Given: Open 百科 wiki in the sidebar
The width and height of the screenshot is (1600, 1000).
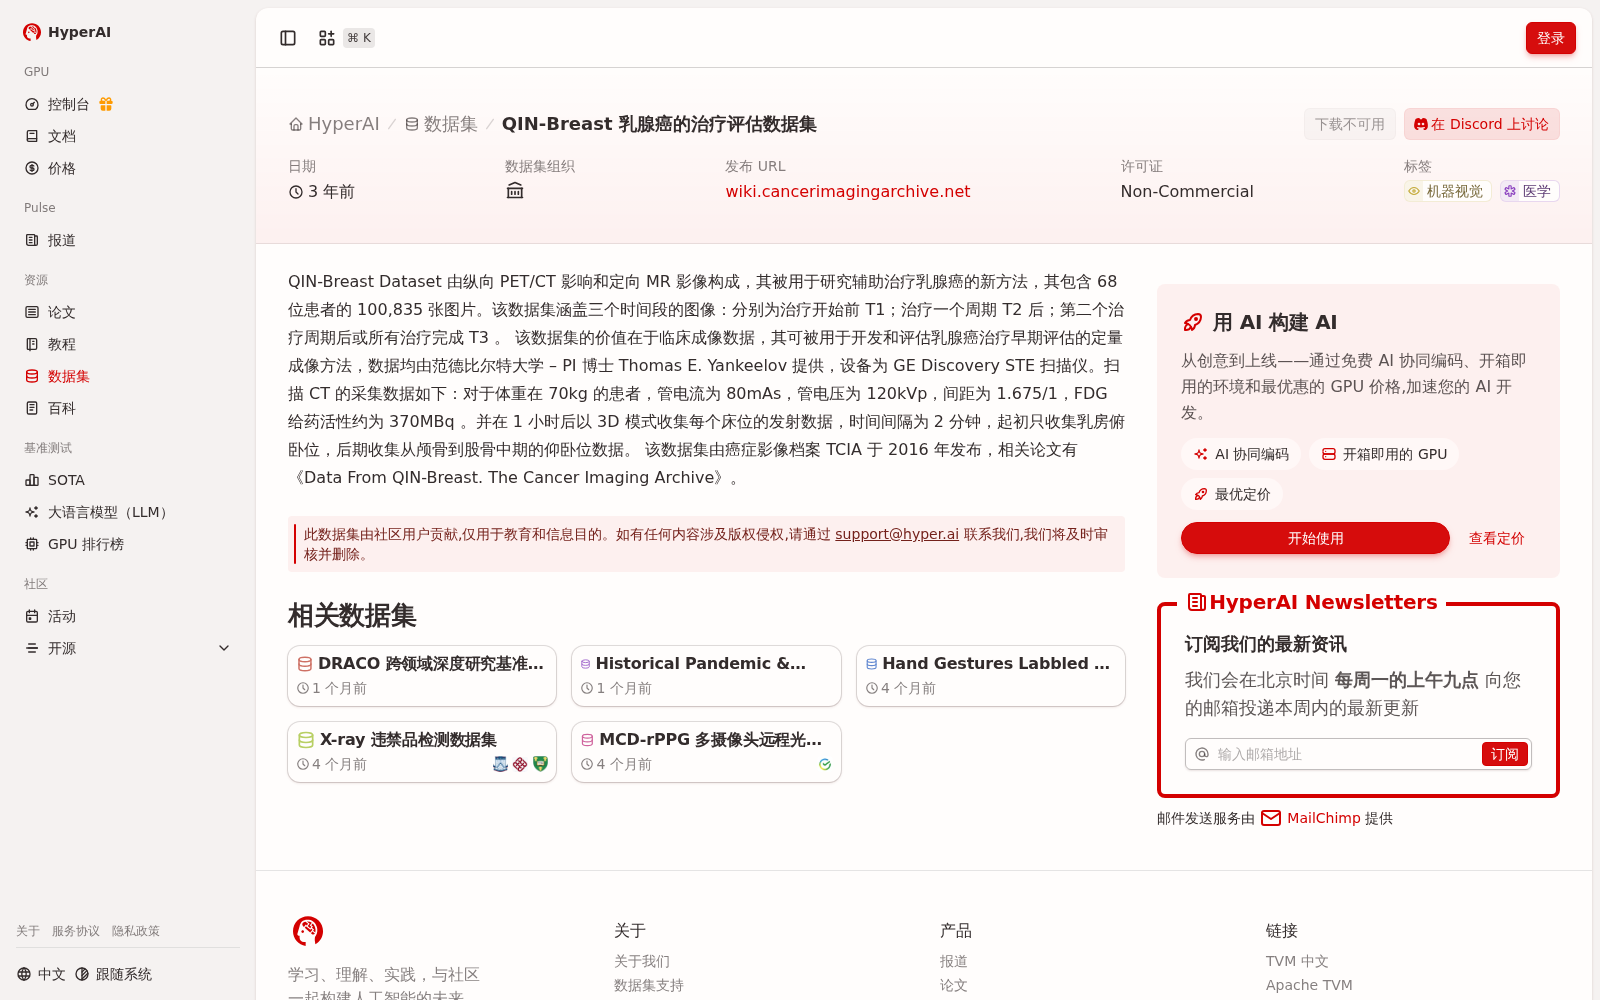Looking at the screenshot, I should (128, 408).
